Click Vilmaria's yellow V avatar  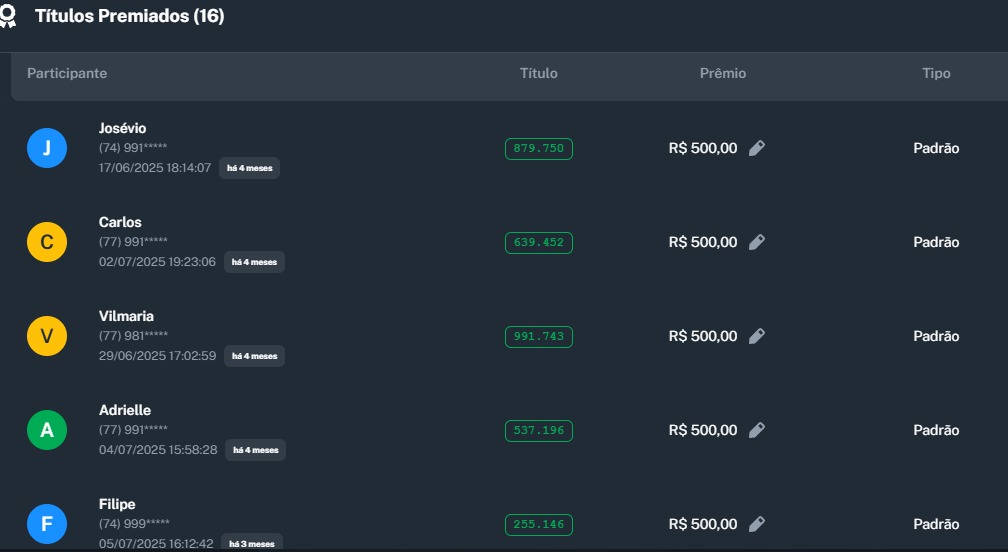[47, 337]
